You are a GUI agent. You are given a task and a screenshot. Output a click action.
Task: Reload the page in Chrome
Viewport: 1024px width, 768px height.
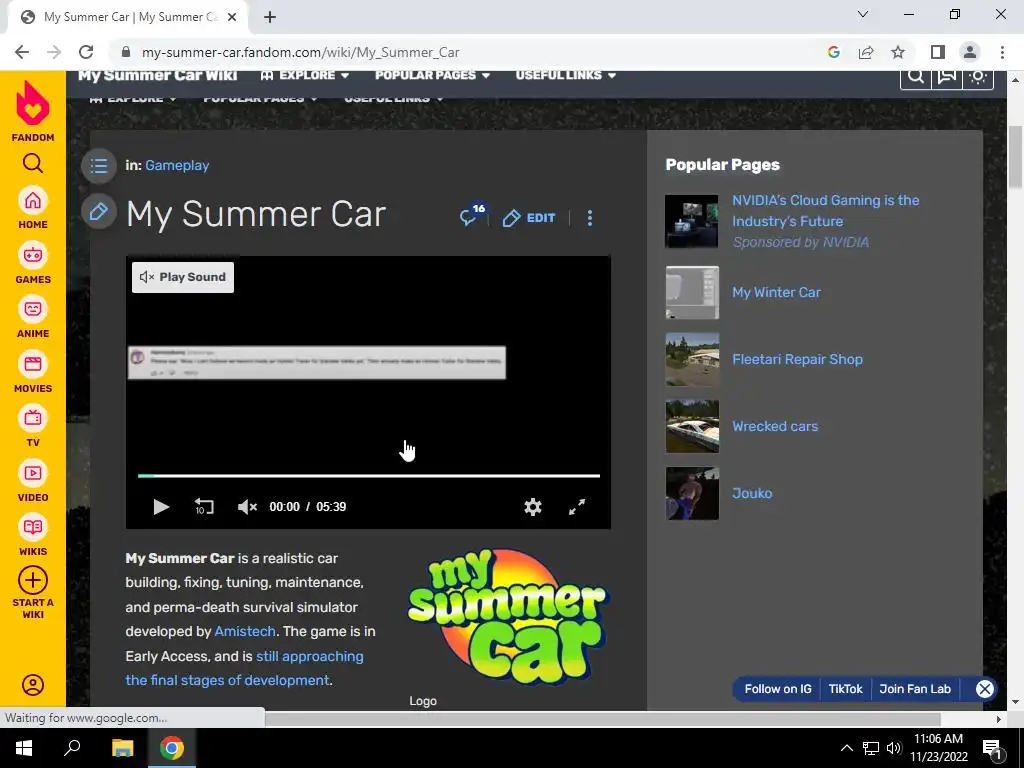pyautogui.click(x=86, y=52)
